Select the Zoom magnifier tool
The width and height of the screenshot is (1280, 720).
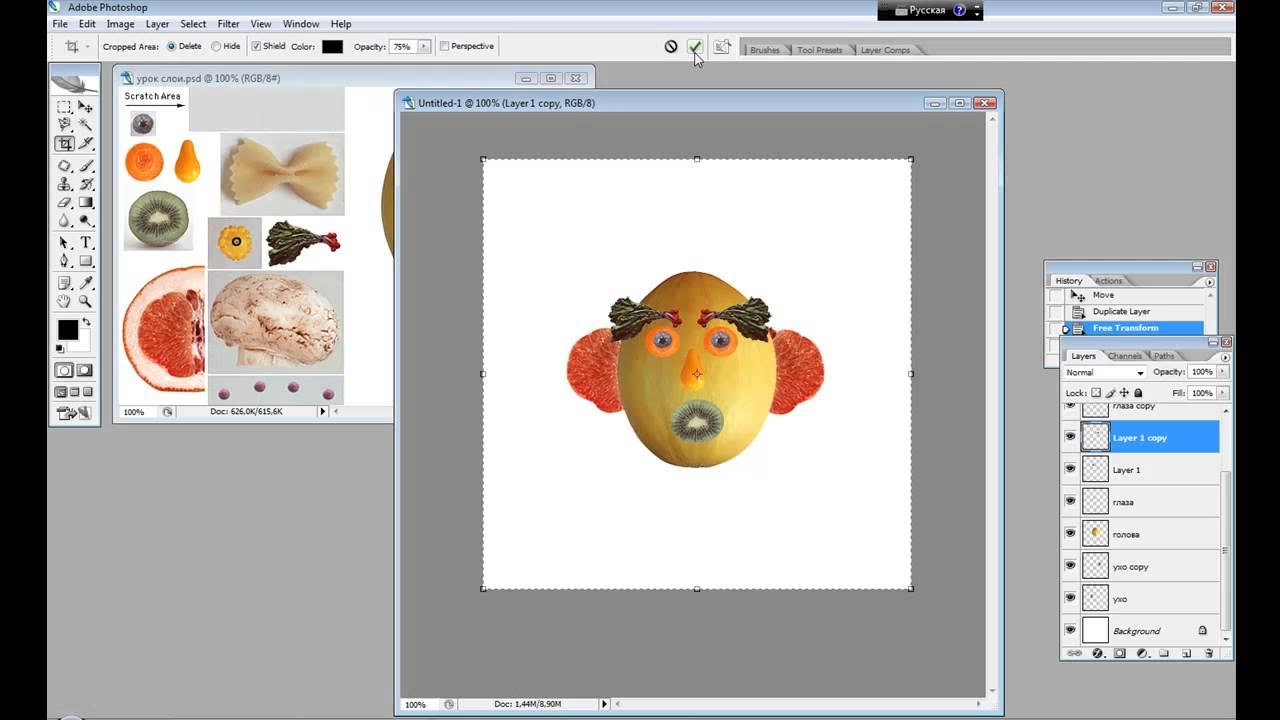85,301
